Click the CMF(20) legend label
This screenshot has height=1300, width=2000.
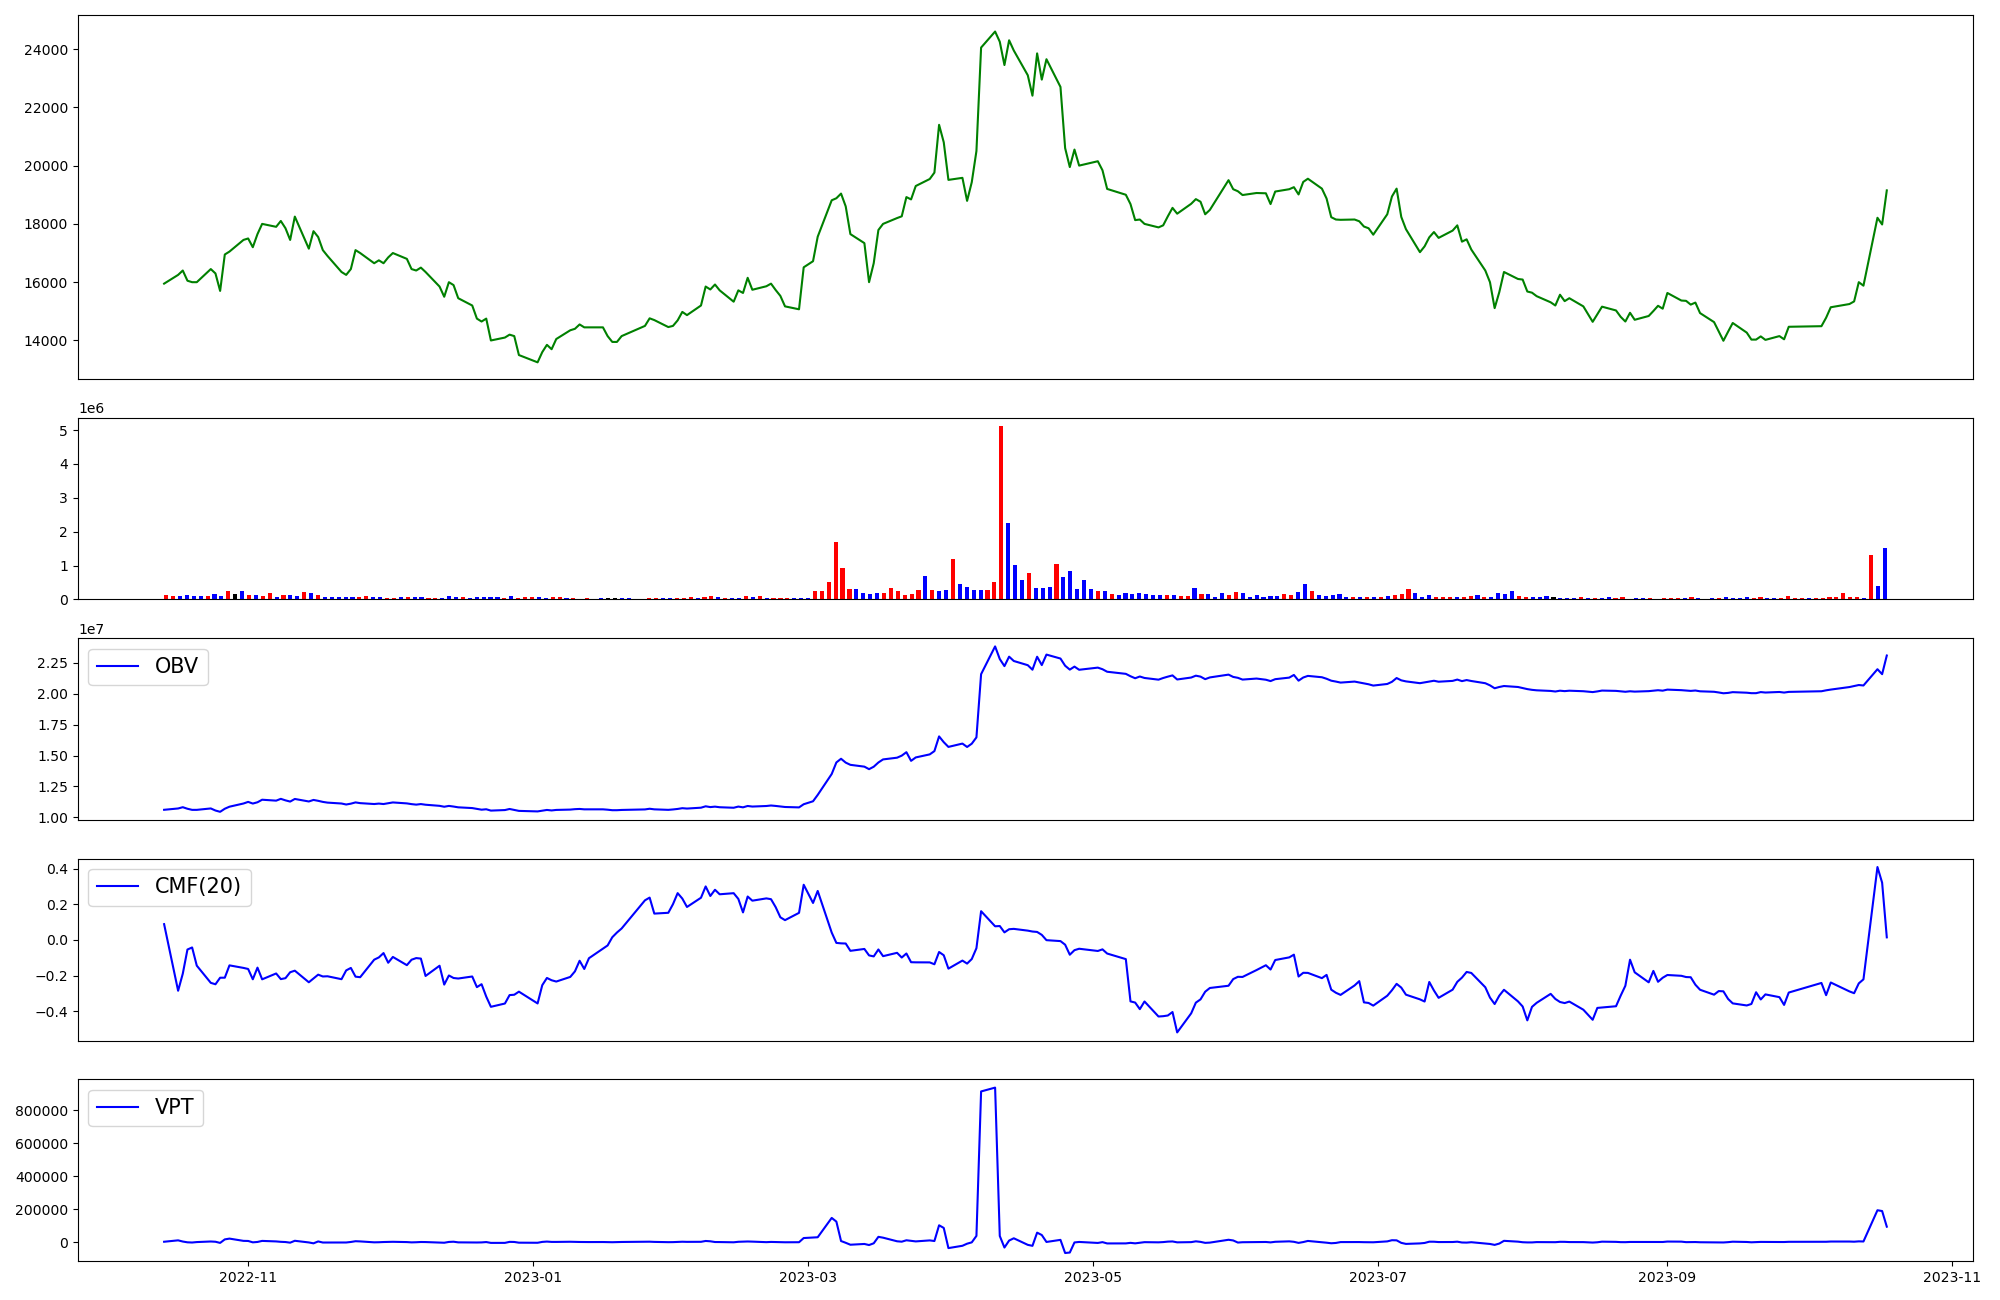click(197, 886)
